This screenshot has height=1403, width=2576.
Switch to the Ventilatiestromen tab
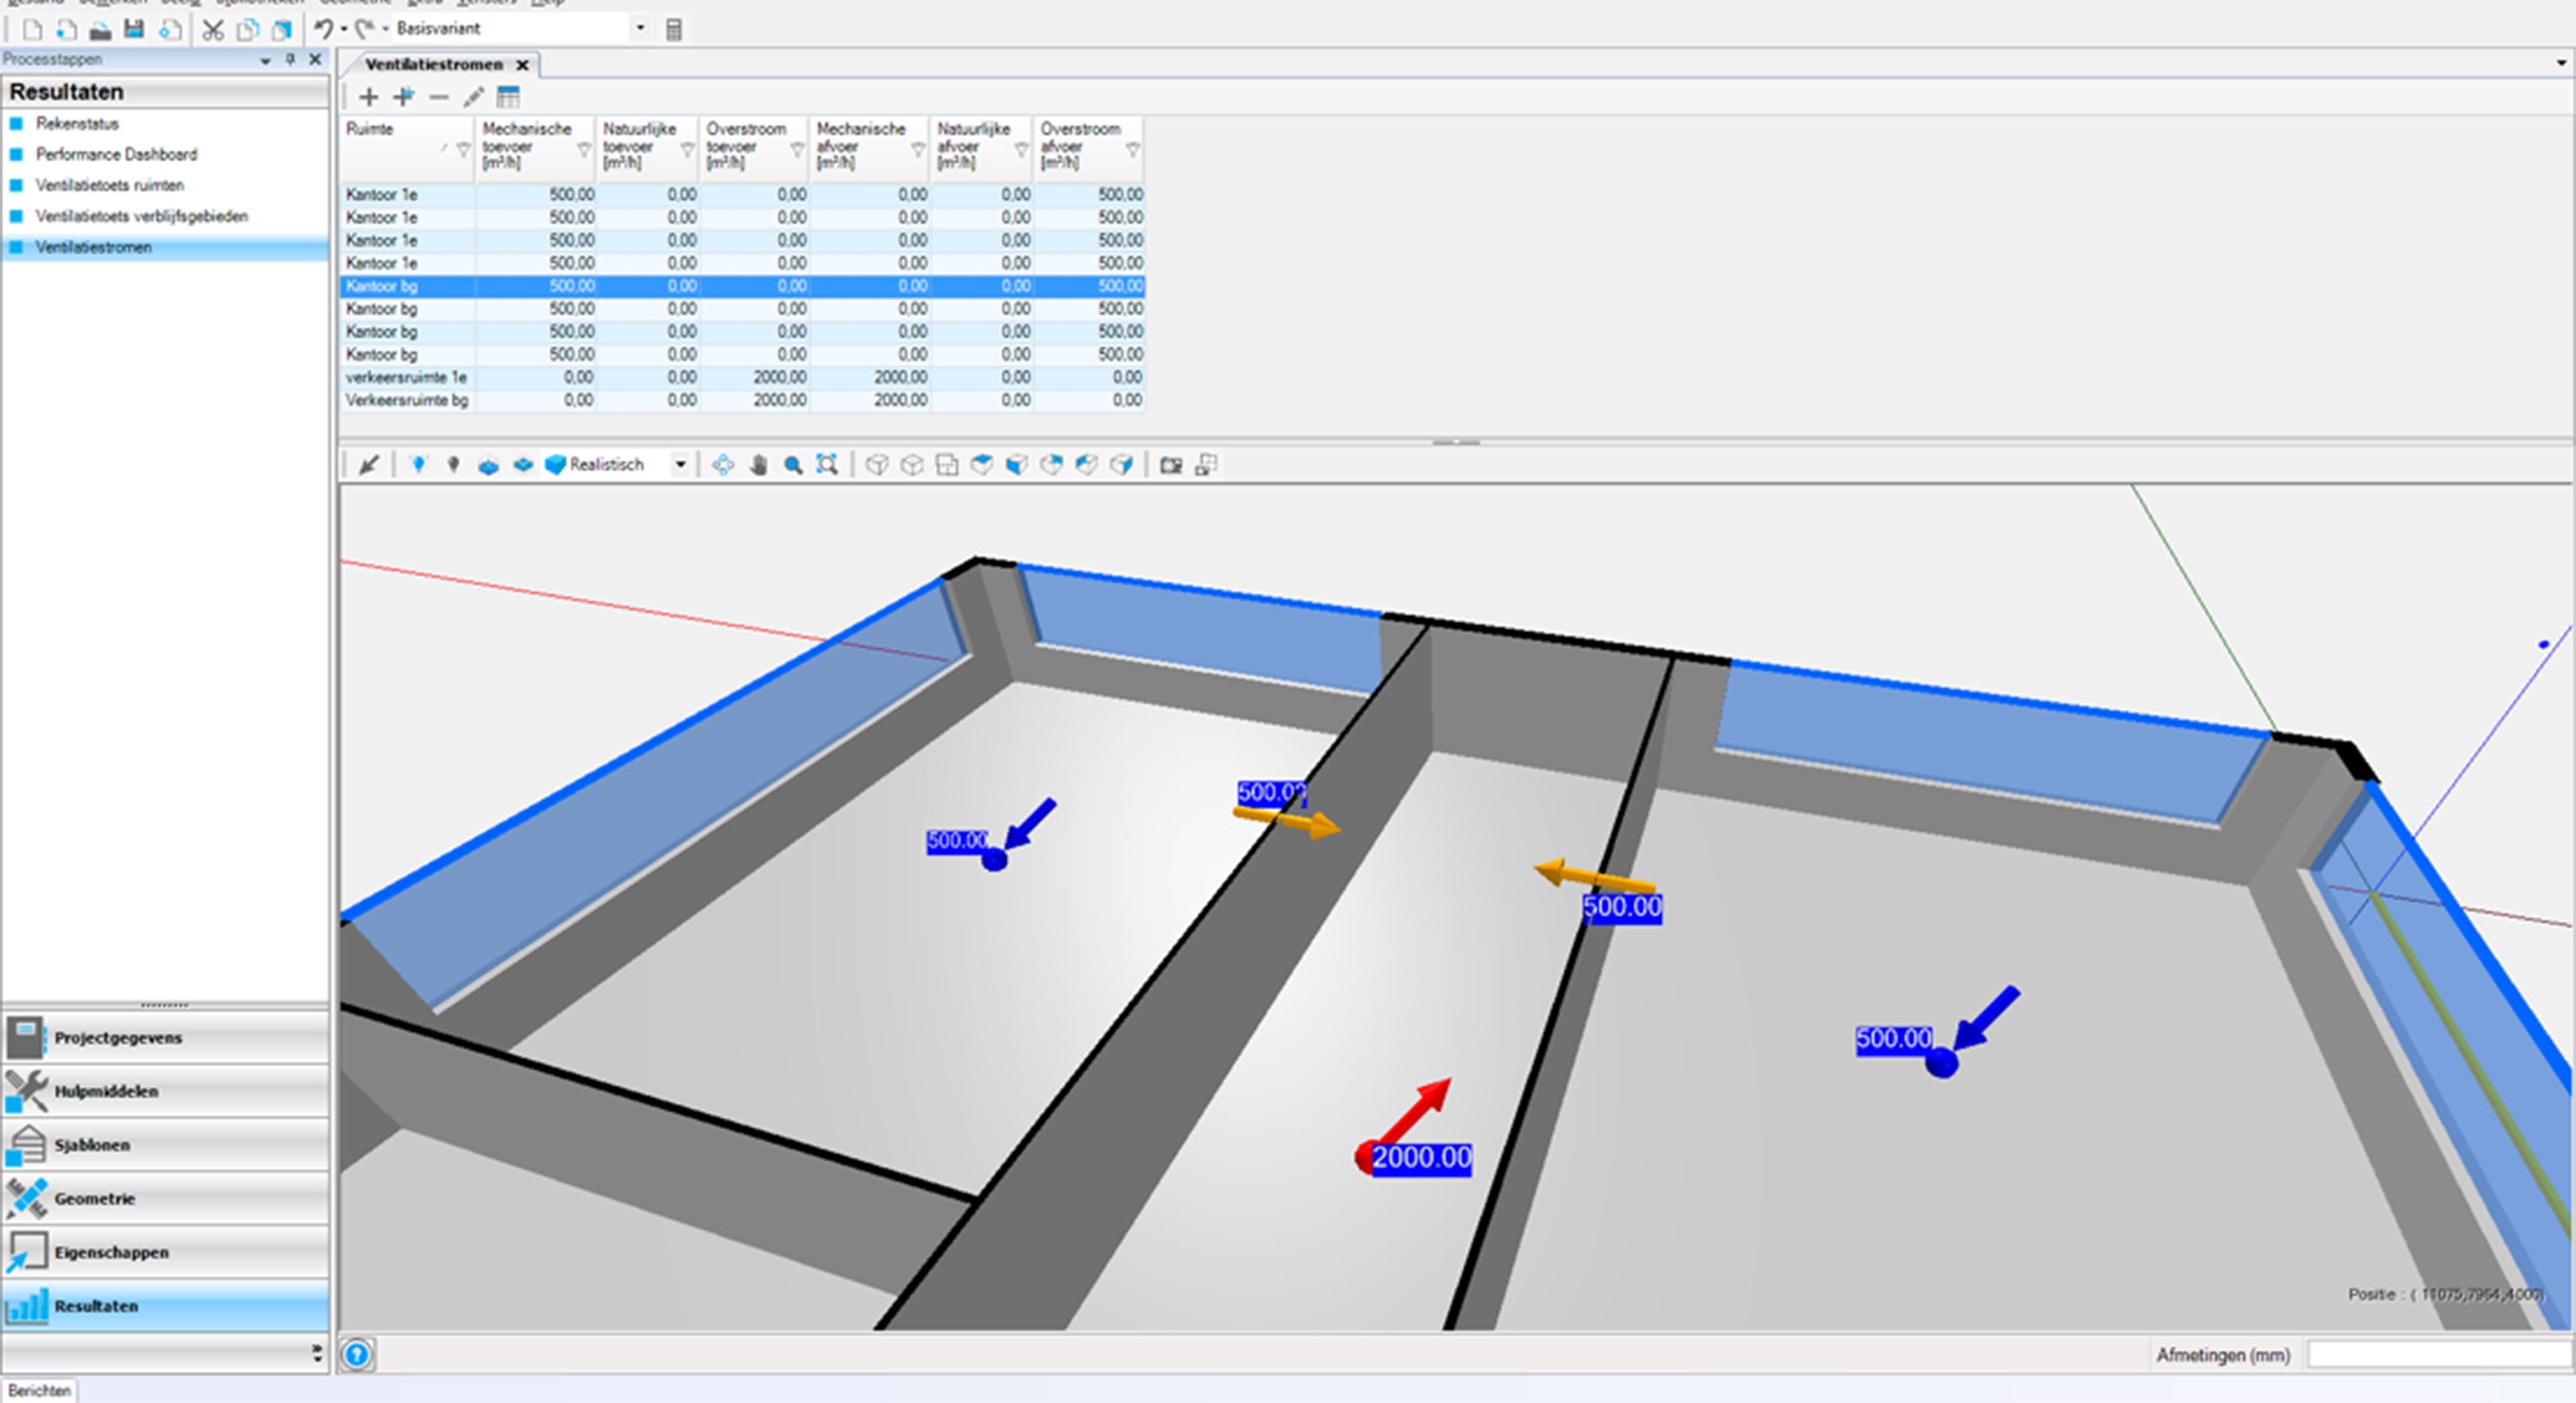(434, 65)
